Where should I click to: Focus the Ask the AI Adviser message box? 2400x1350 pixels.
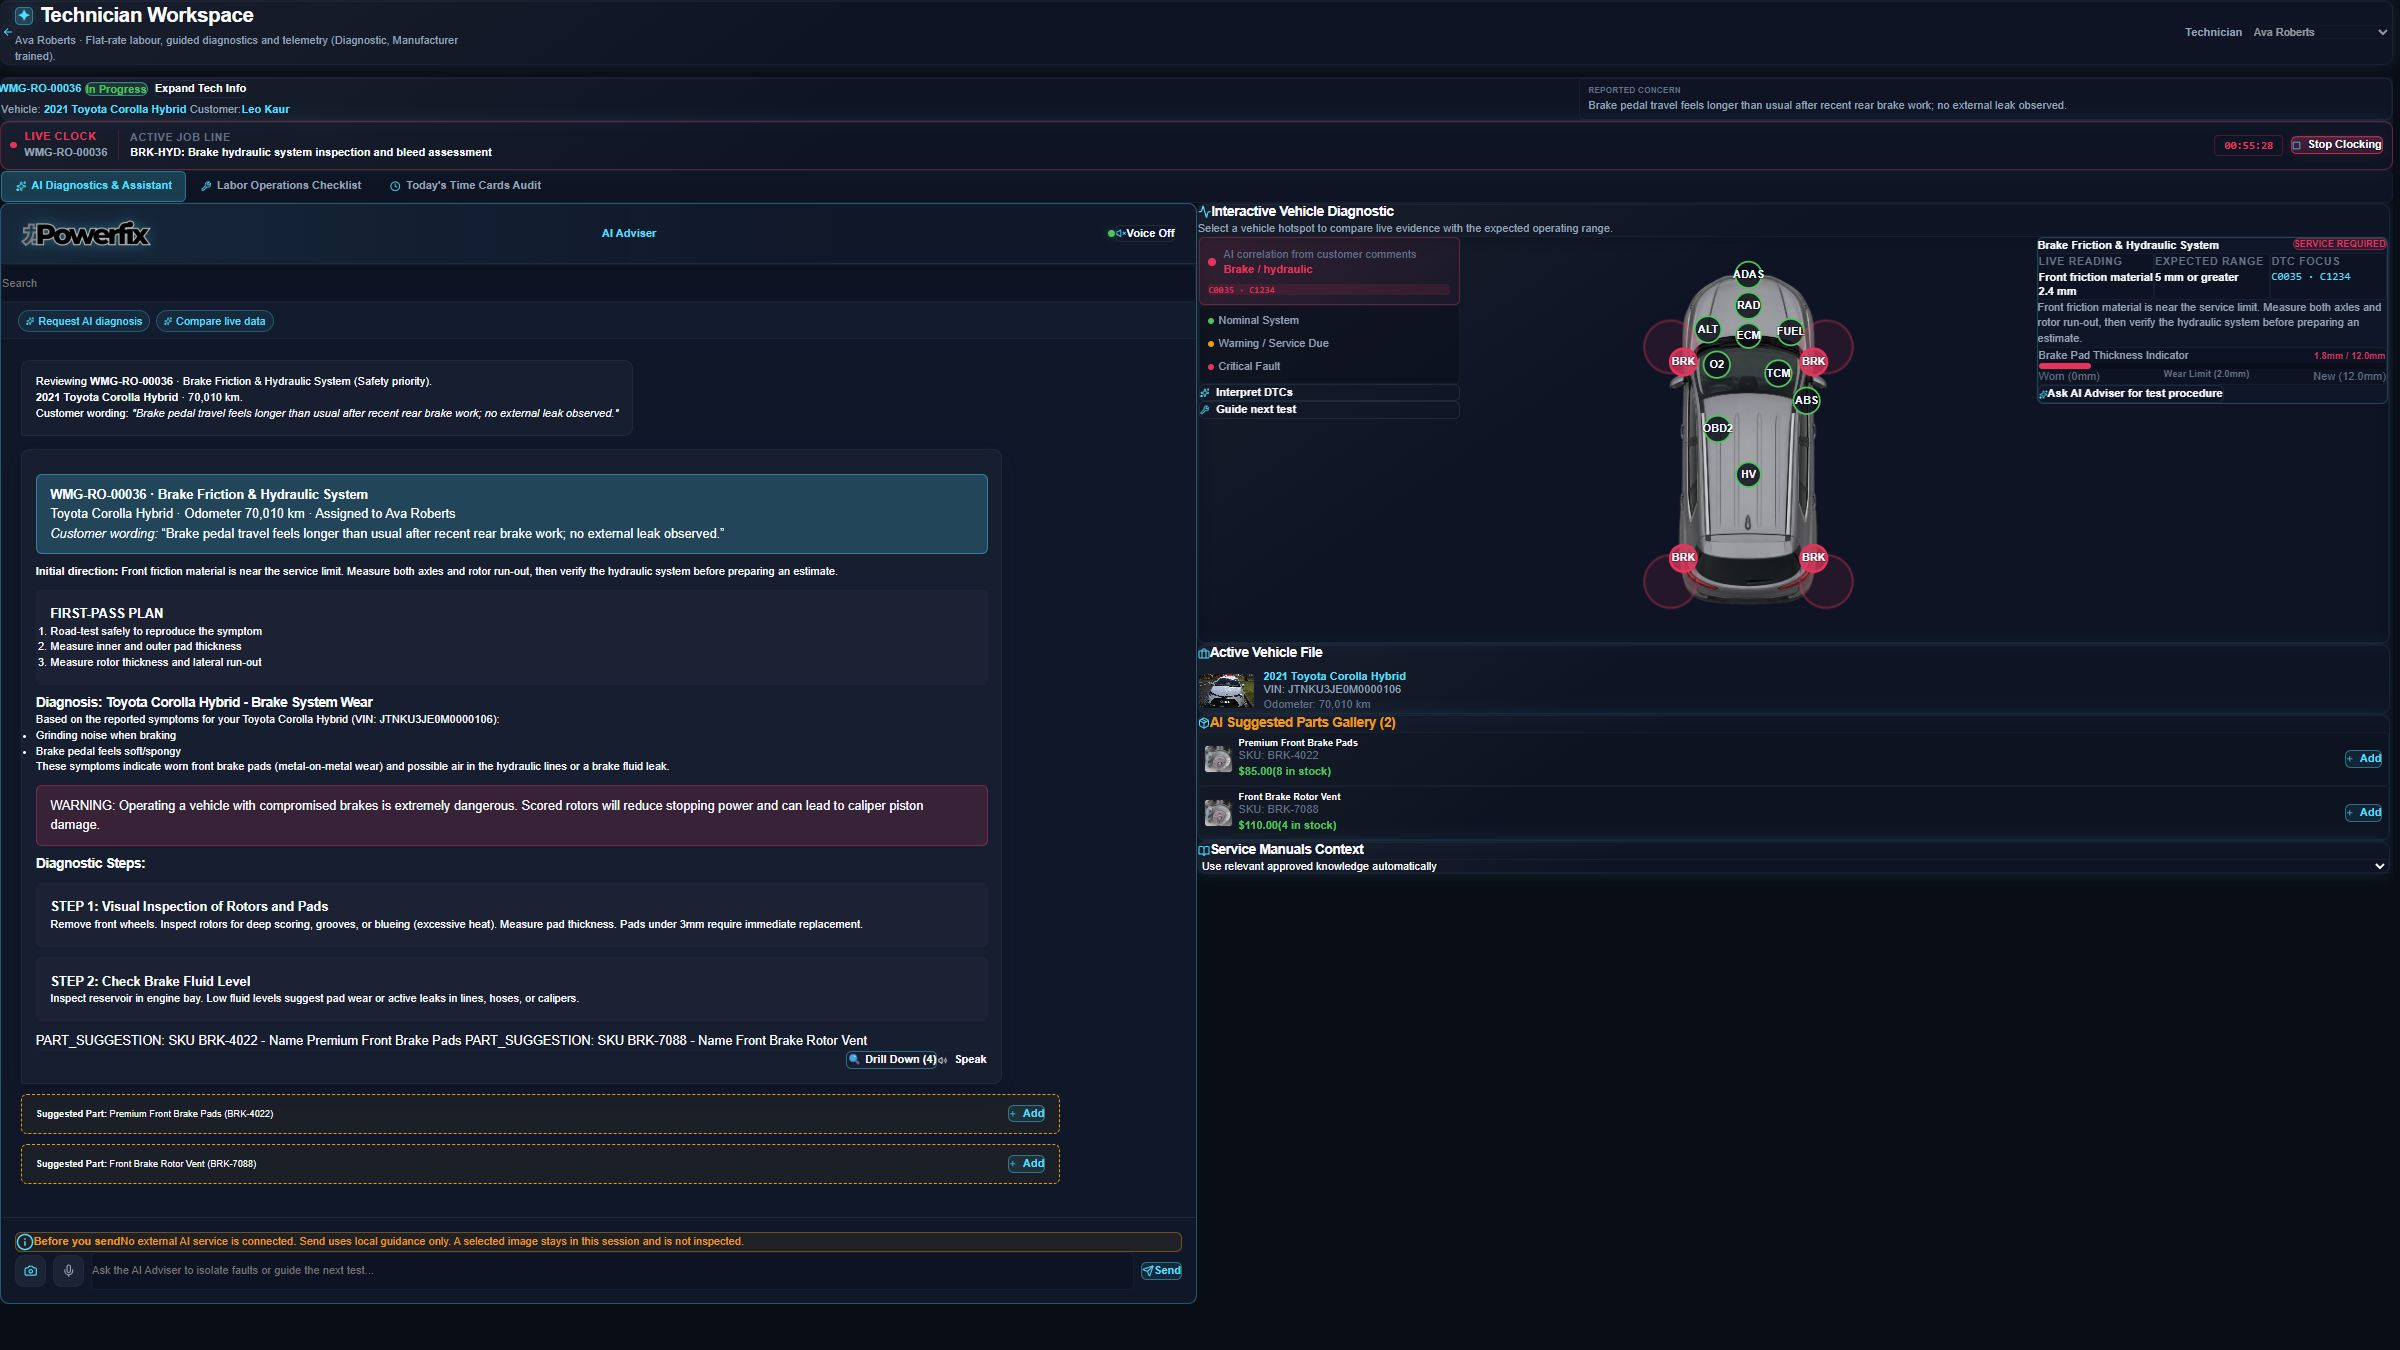point(611,1271)
